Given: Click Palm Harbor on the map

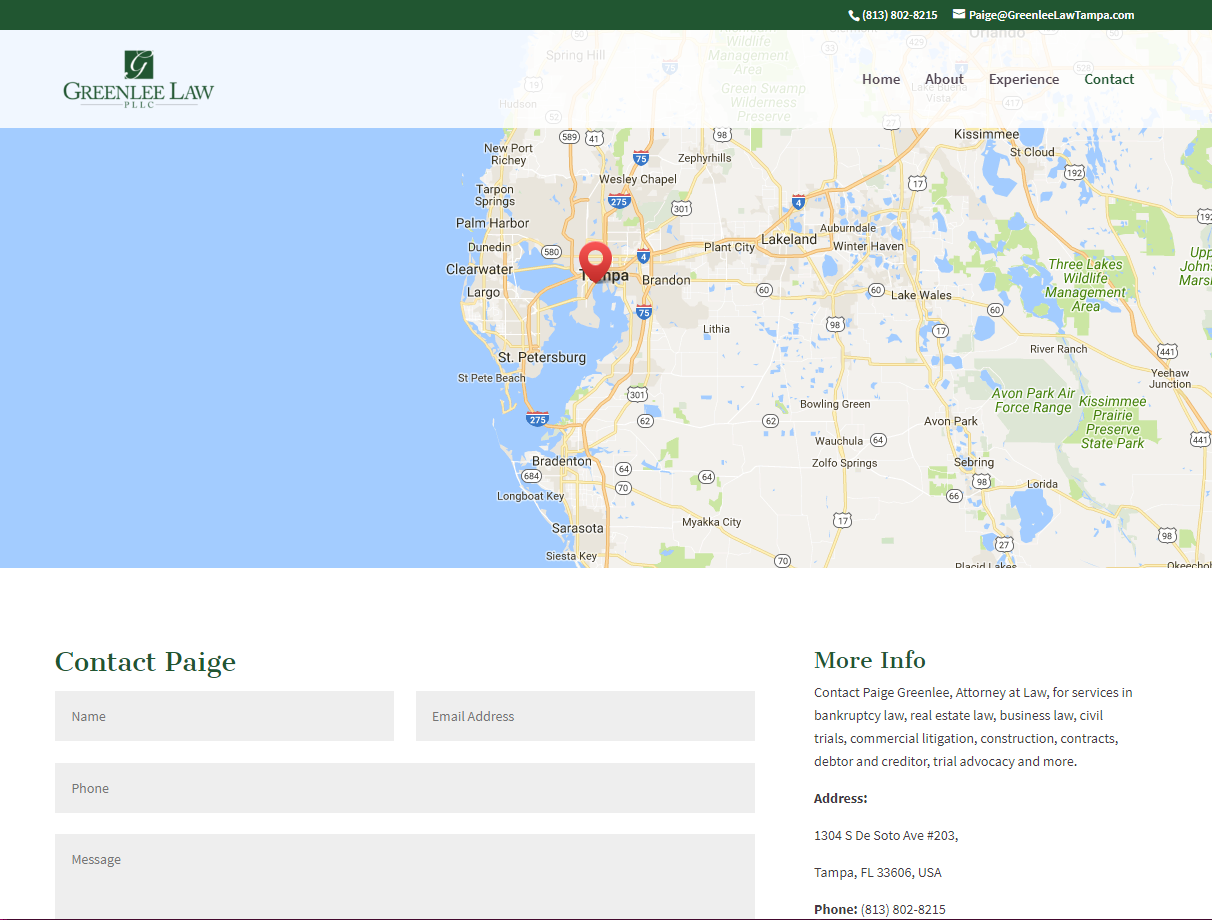Looking at the screenshot, I should pos(493,223).
